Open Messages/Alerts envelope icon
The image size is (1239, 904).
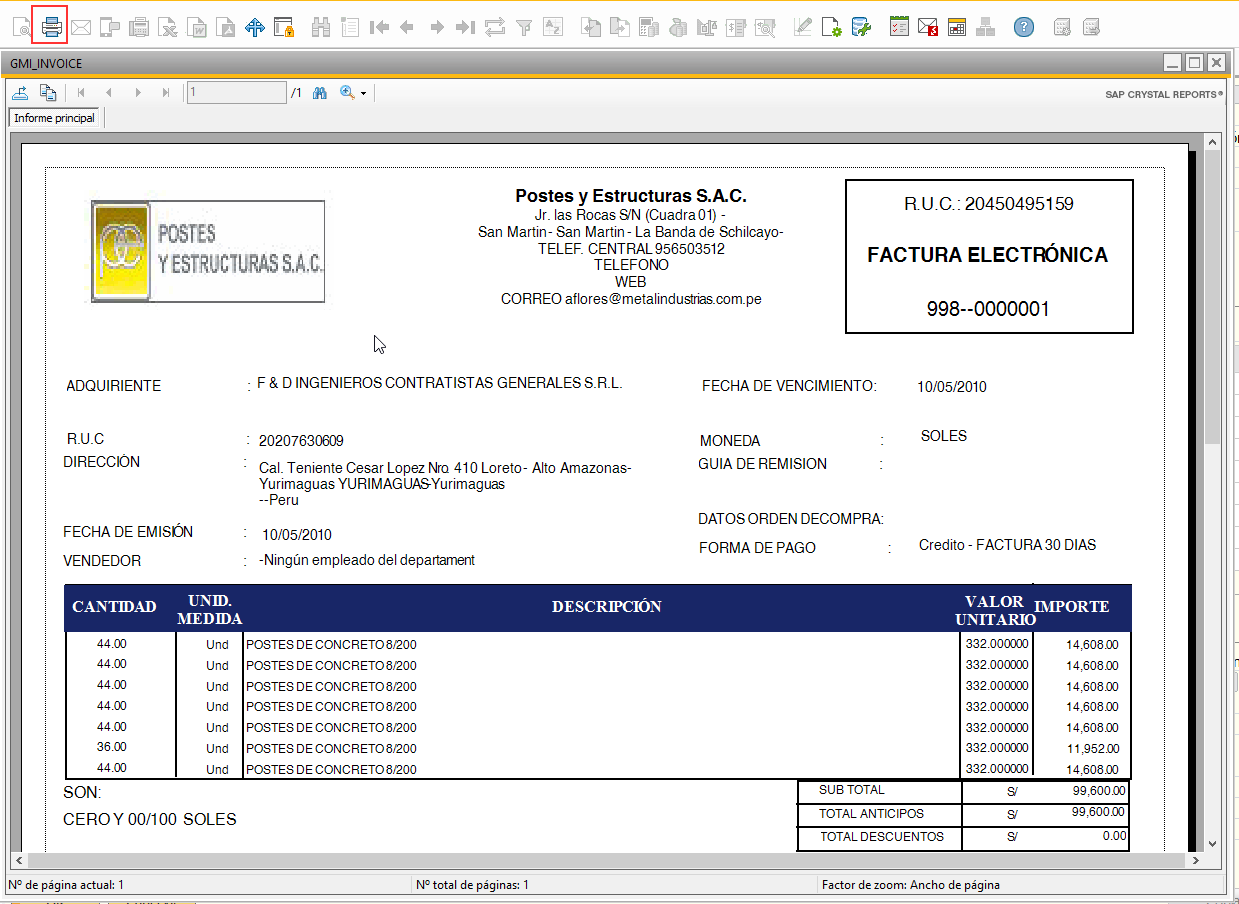[x=928, y=27]
